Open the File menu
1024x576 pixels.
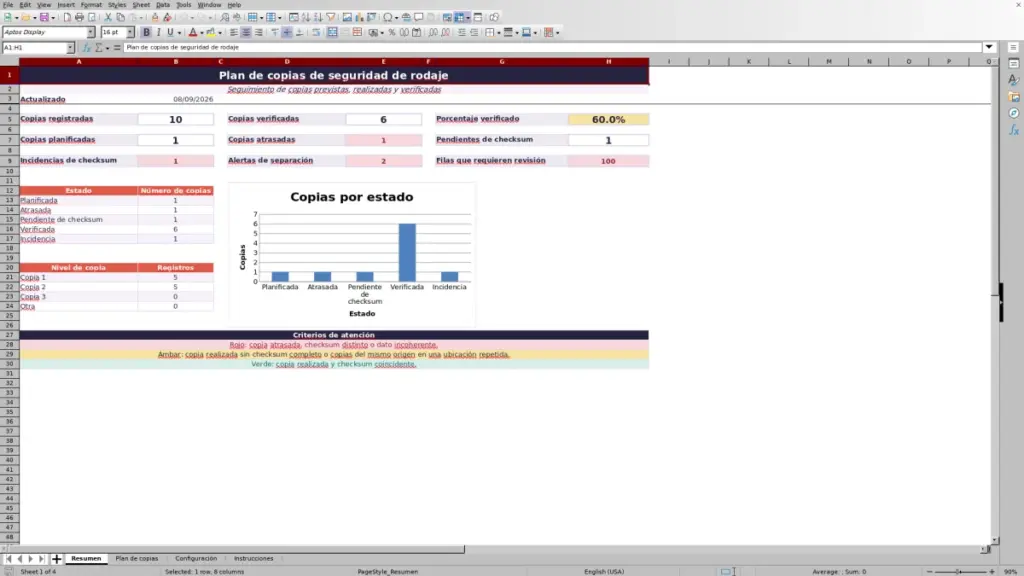pyautogui.click(x=8, y=5)
